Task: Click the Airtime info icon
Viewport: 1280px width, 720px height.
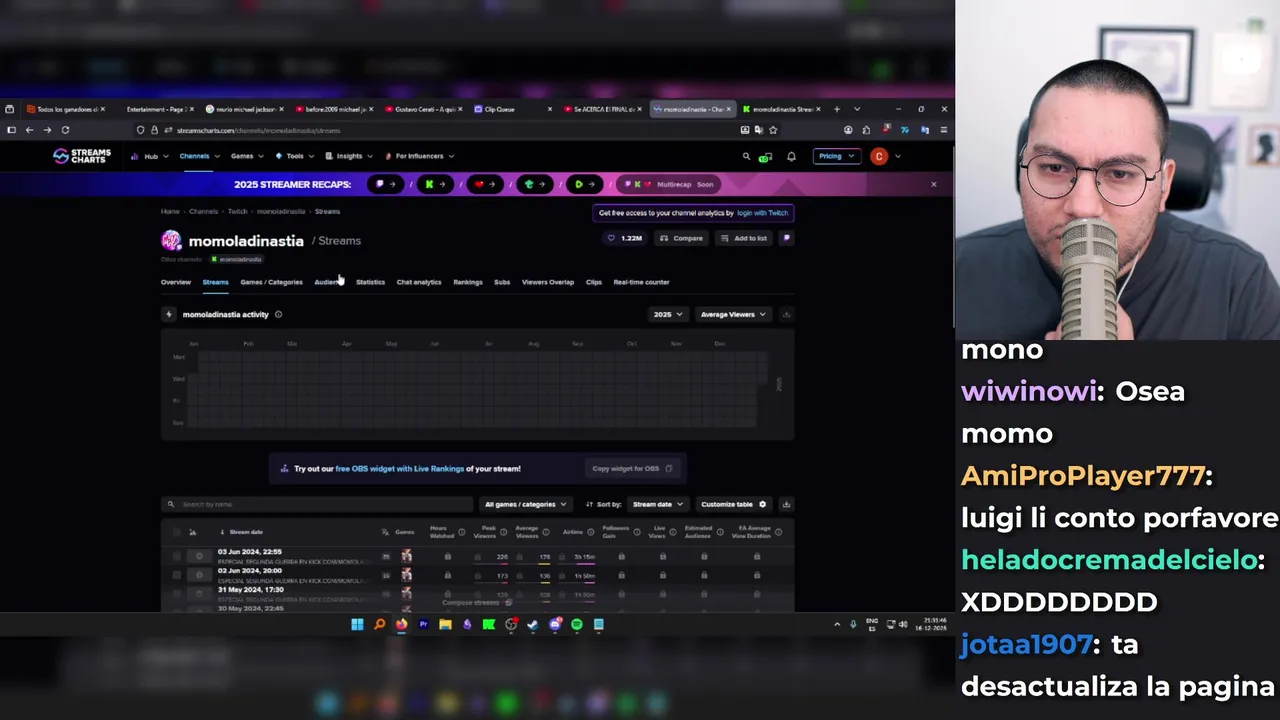Action: point(592,532)
